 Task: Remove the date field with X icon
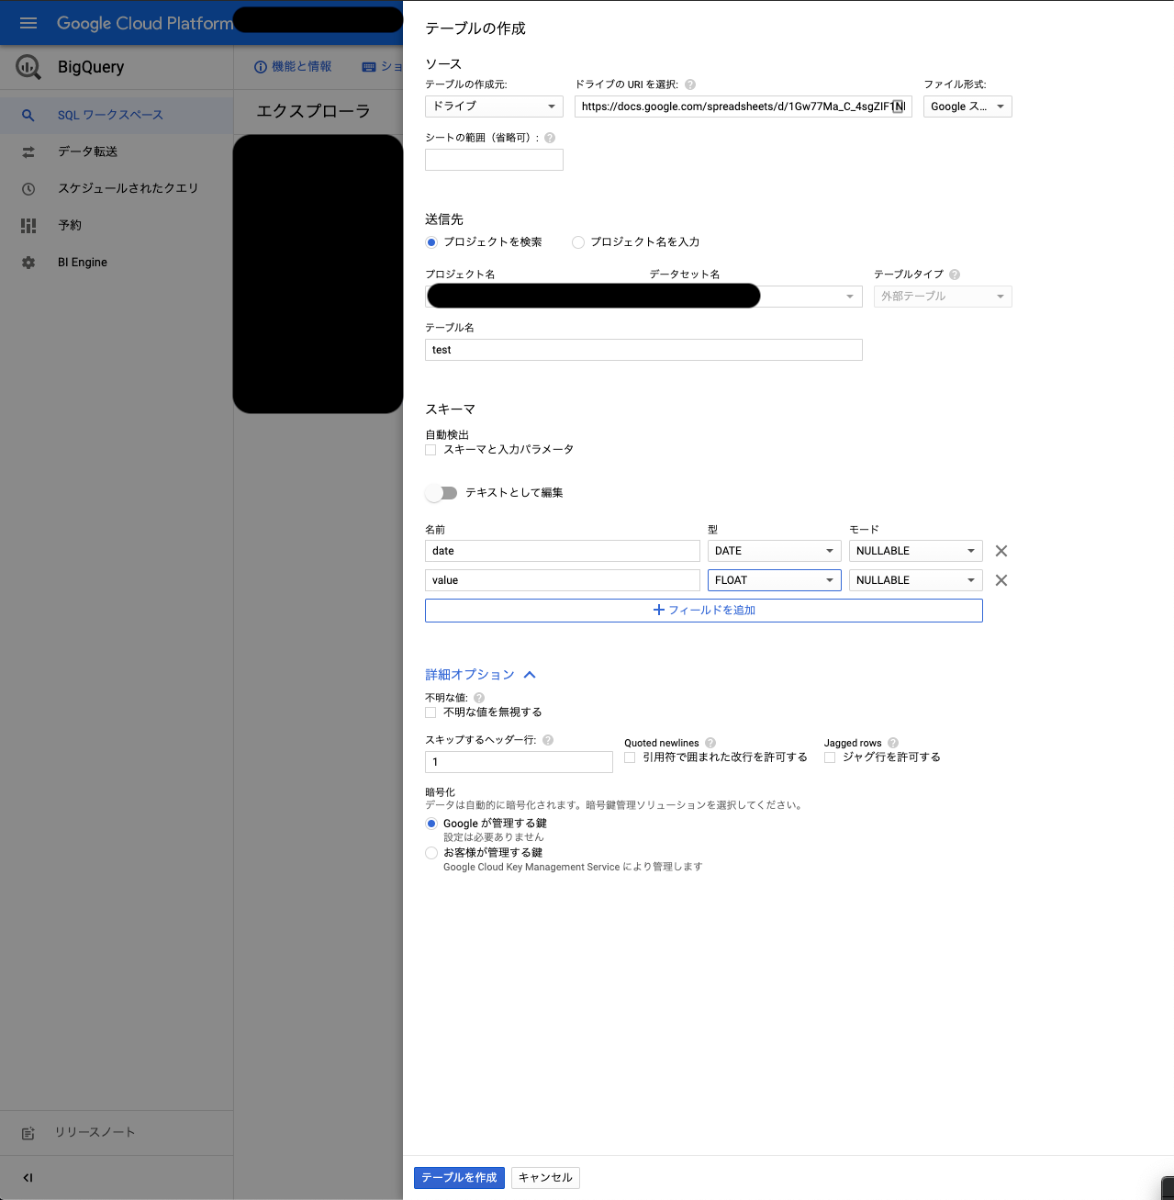click(1001, 551)
